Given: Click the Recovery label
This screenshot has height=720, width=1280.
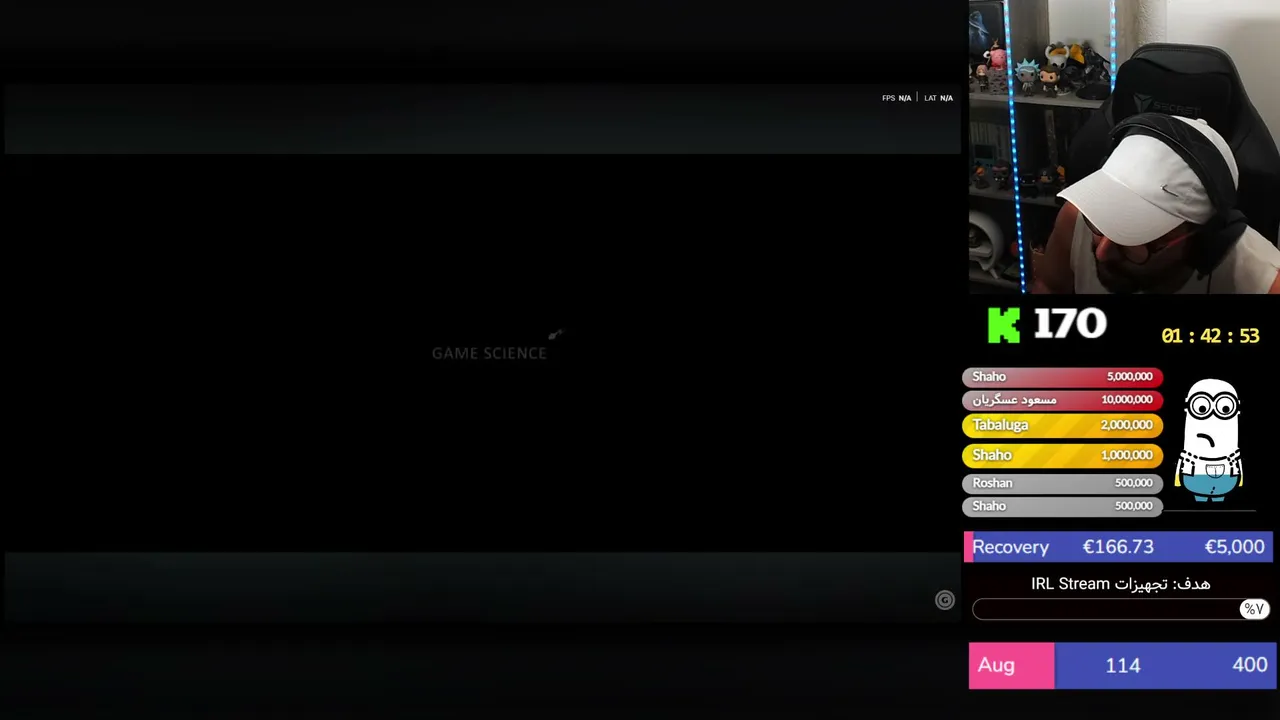Looking at the screenshot, I should tap(1010, 547).
